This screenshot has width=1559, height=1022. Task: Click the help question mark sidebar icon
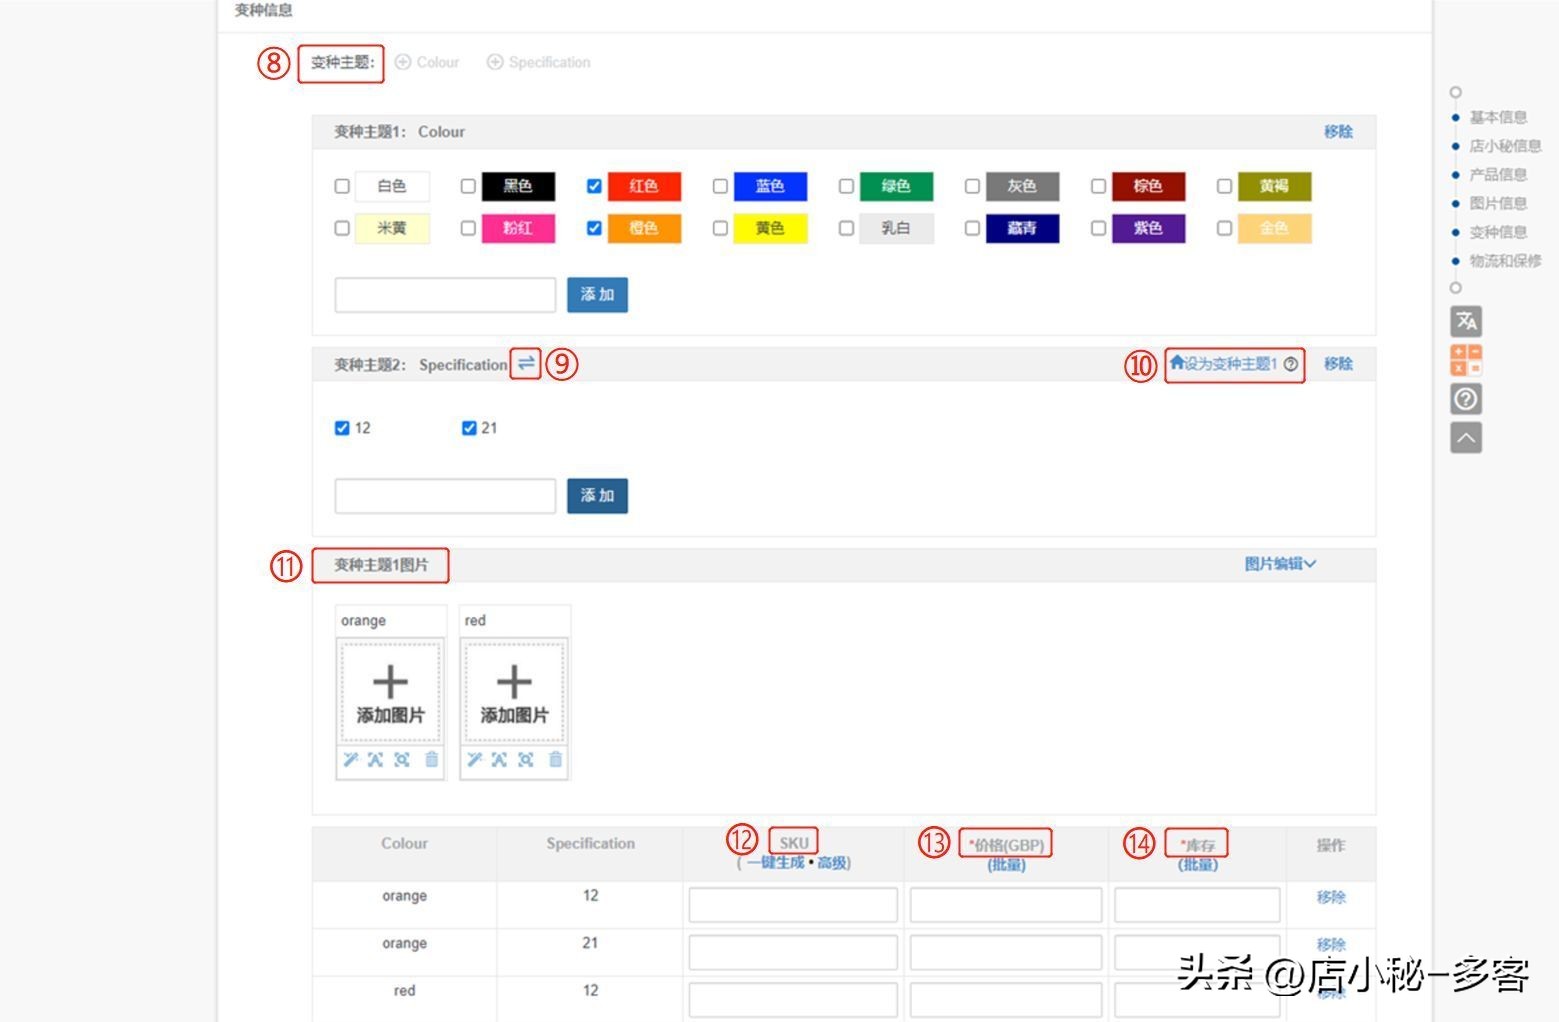point(1466,399)
